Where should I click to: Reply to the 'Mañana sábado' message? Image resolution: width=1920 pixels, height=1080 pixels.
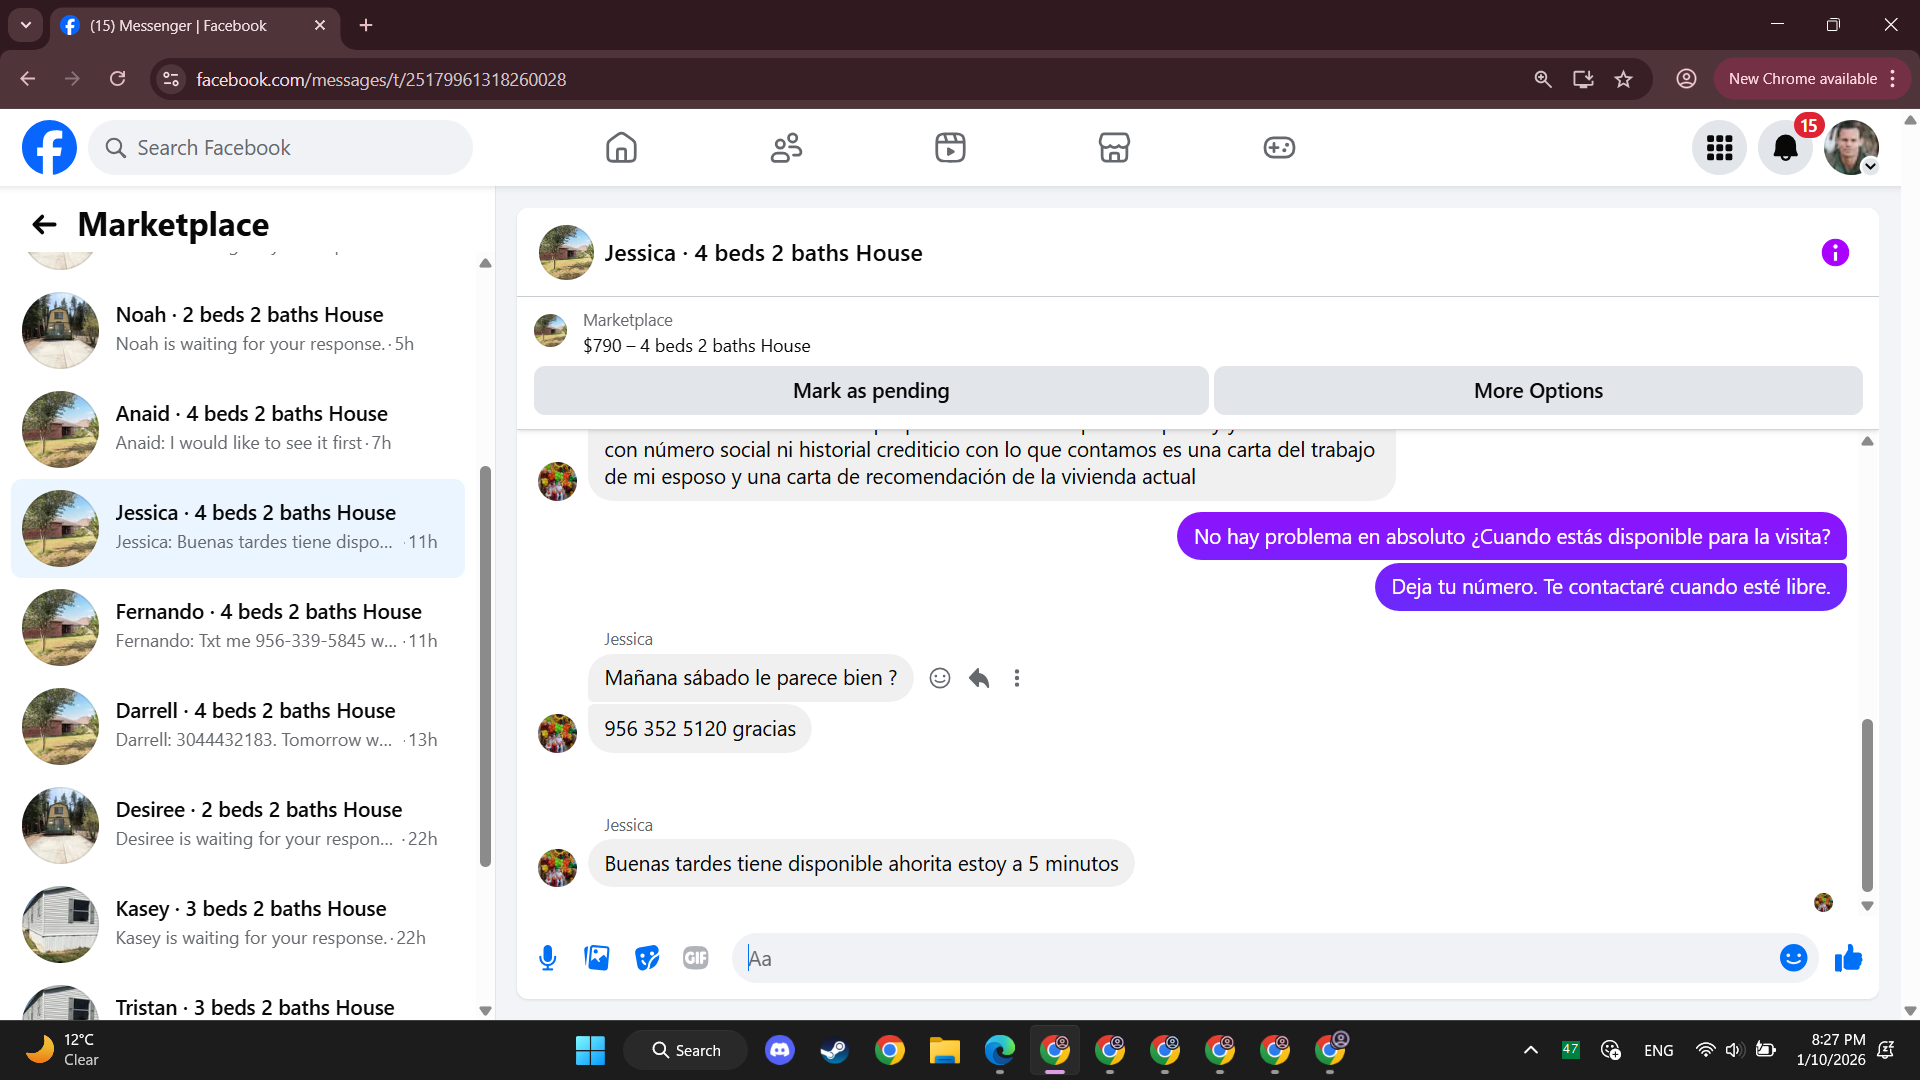979,678
